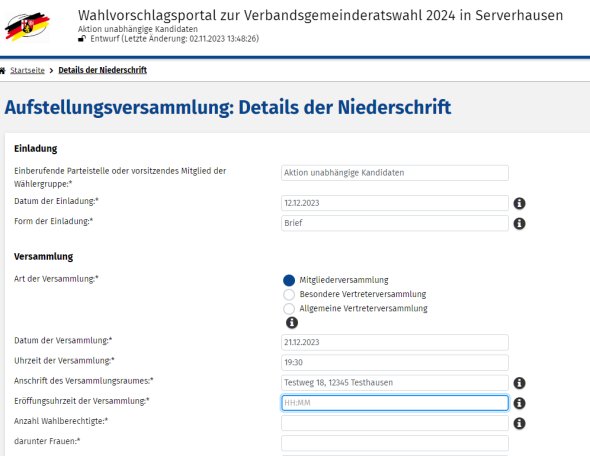Click the home icon in breadcrumb
The width and height of the screenshot is (590, 456).
coord(3,70)
